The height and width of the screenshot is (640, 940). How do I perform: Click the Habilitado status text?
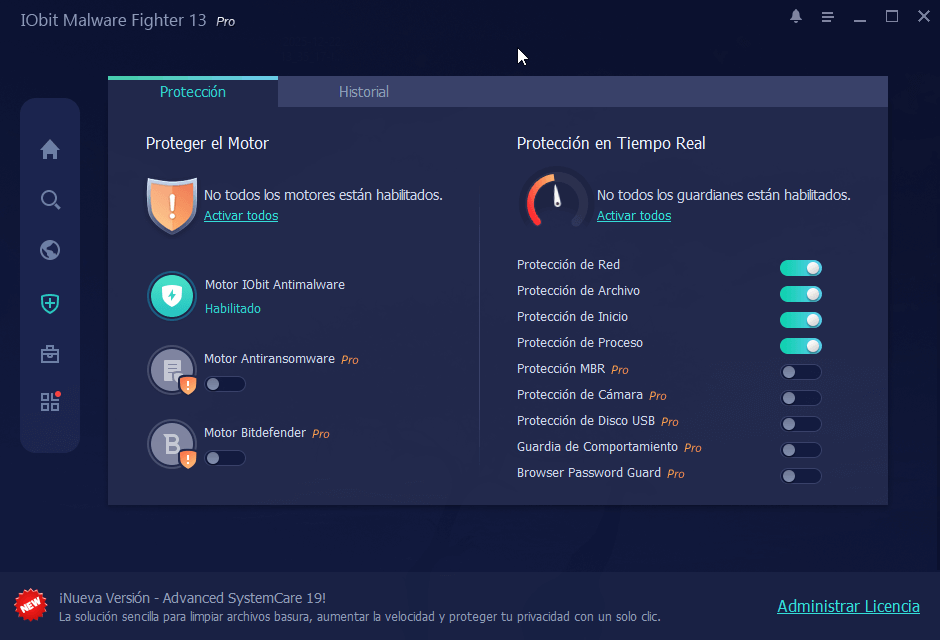coord(233,309)
